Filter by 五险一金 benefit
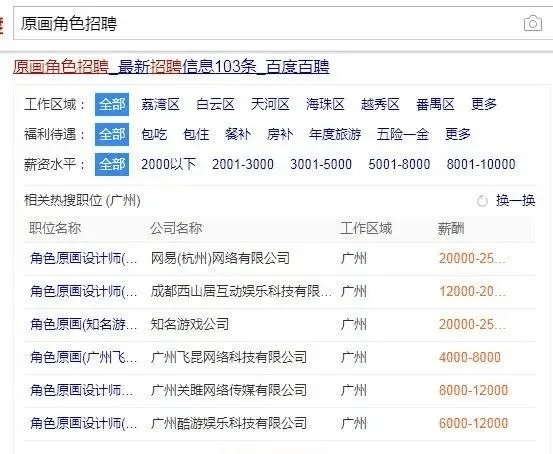Viewport: 553px width, 454px height. 402,134
